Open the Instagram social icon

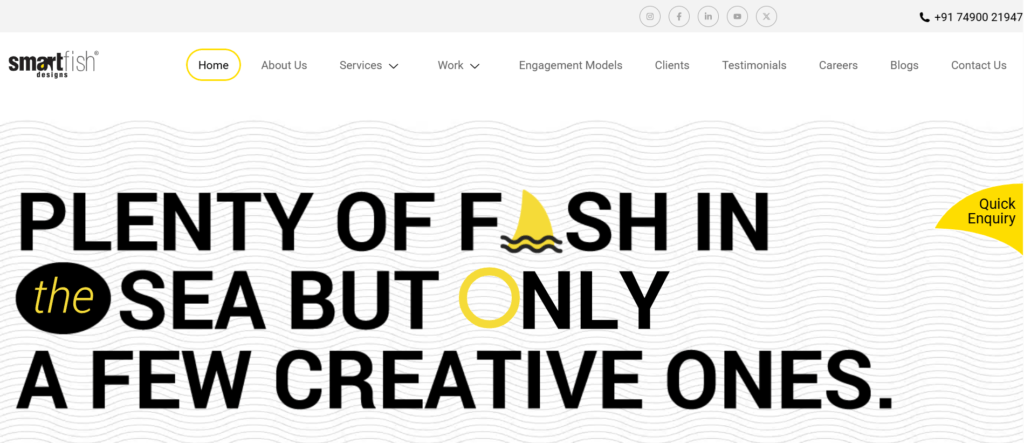650,16
